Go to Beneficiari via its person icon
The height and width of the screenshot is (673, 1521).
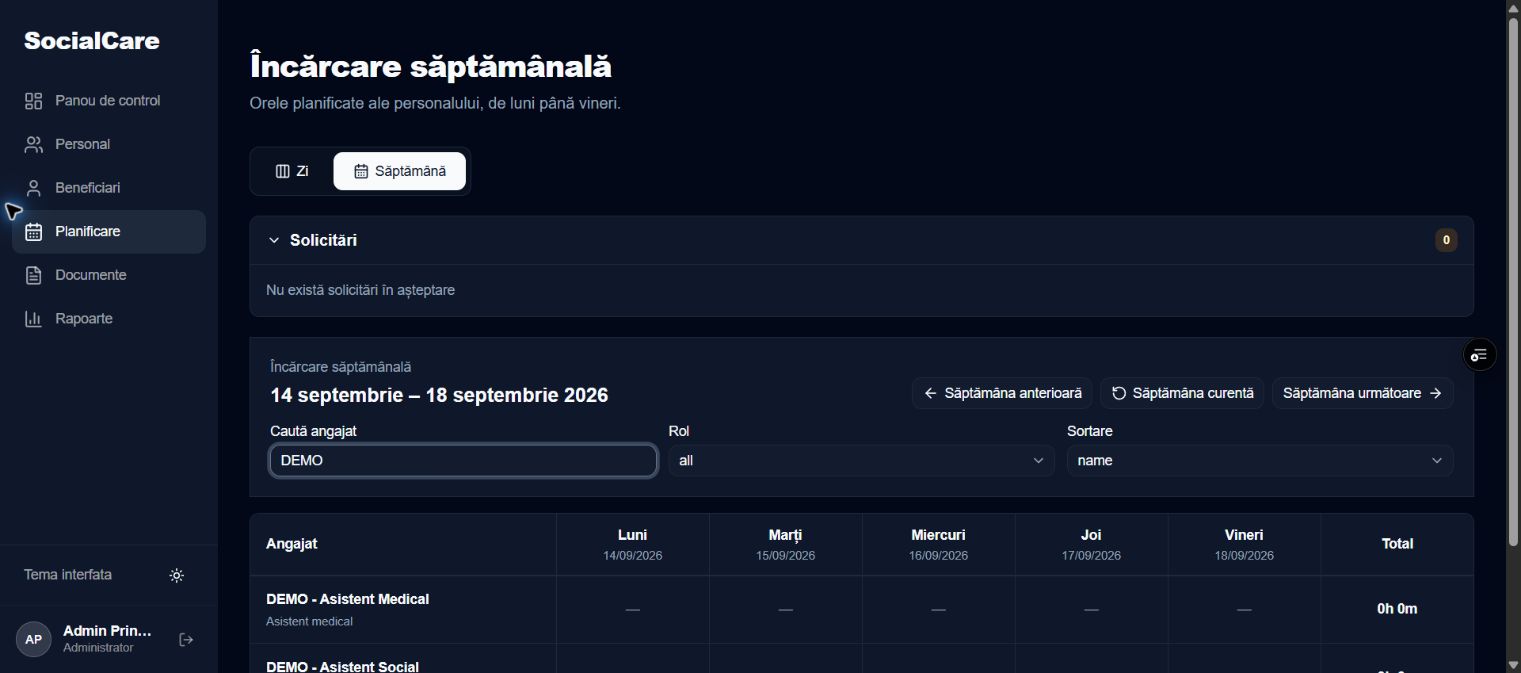(34, 188)
